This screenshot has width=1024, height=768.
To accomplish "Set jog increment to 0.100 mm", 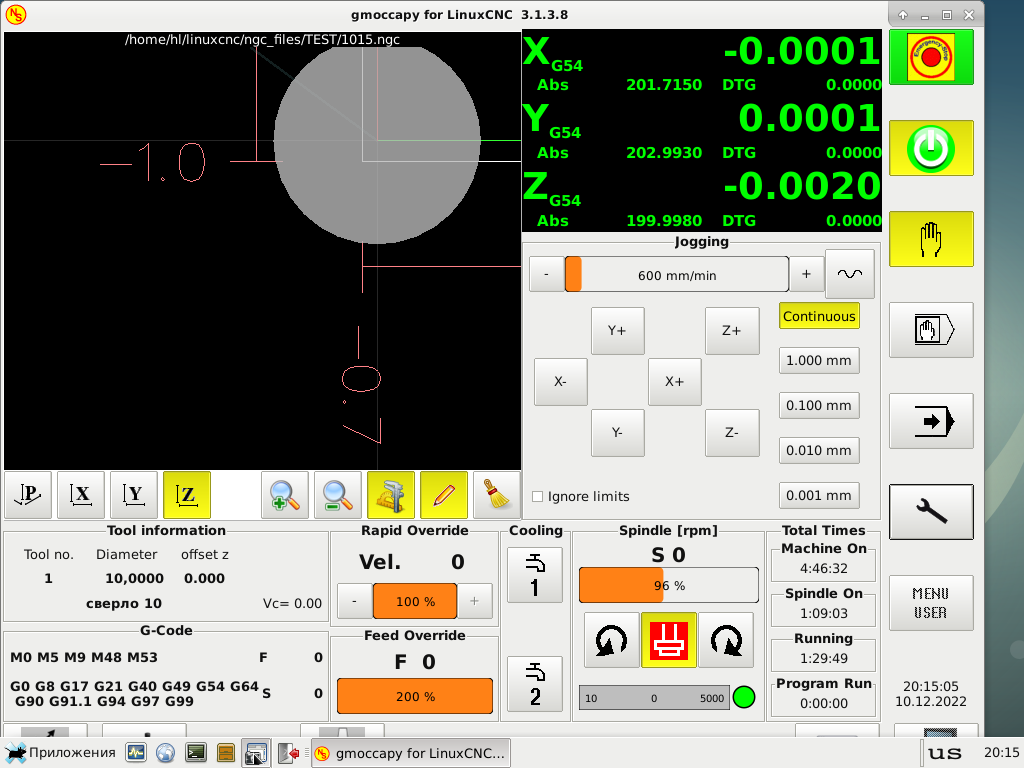I will click(x=819, y=405).
